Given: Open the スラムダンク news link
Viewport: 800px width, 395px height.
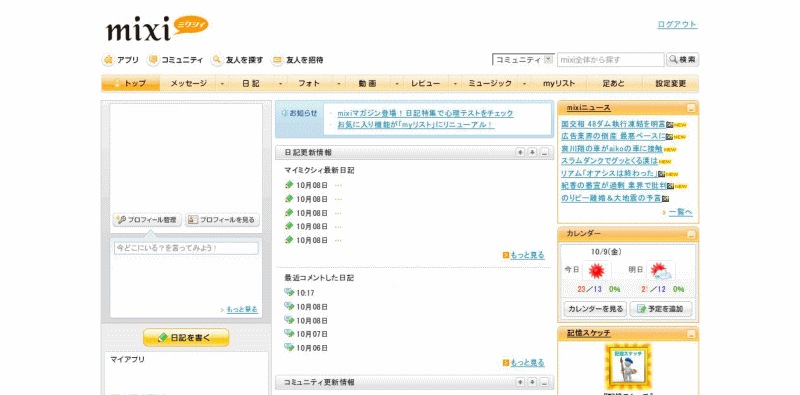Looking at the screenshot, I should (610, 161).
